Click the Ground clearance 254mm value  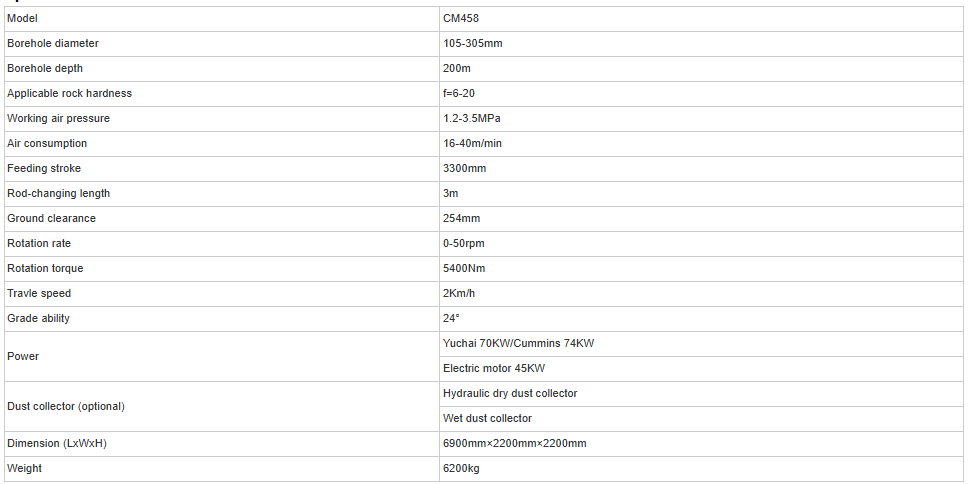(x=461, y=219)
